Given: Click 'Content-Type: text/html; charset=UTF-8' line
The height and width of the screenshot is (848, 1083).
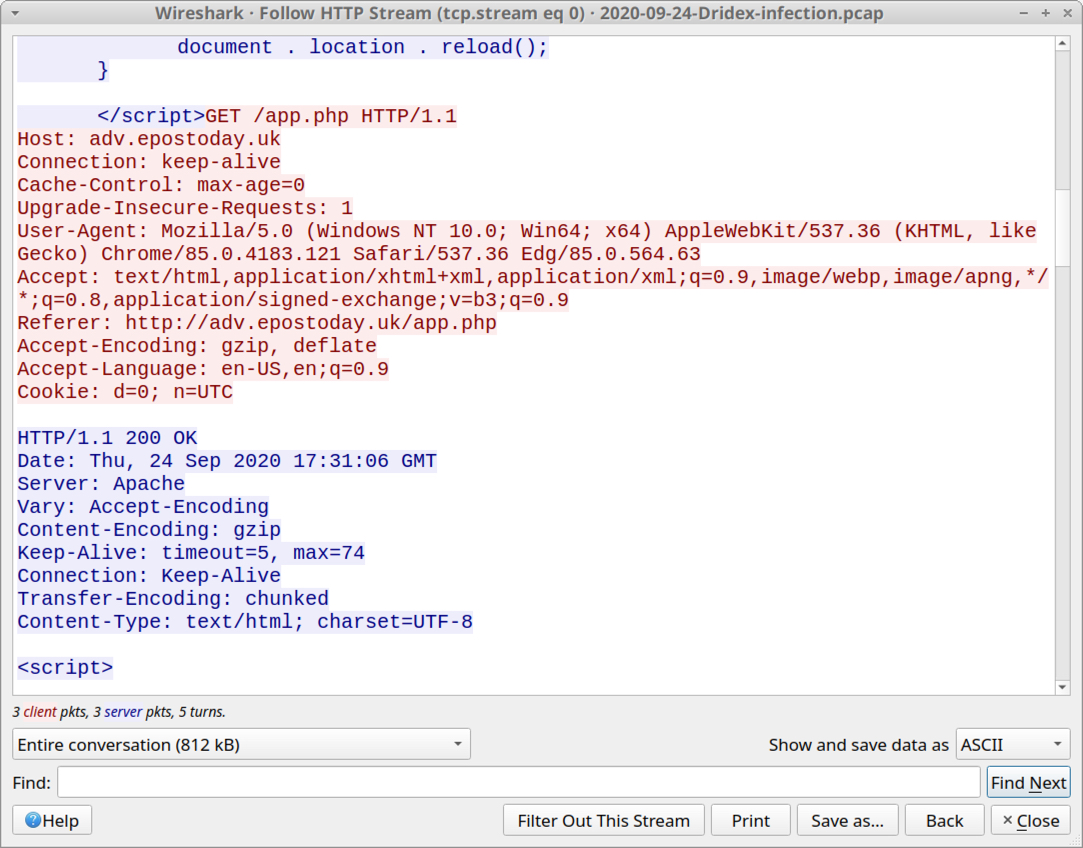Looking at the screenshot, I should coord(245,621).
